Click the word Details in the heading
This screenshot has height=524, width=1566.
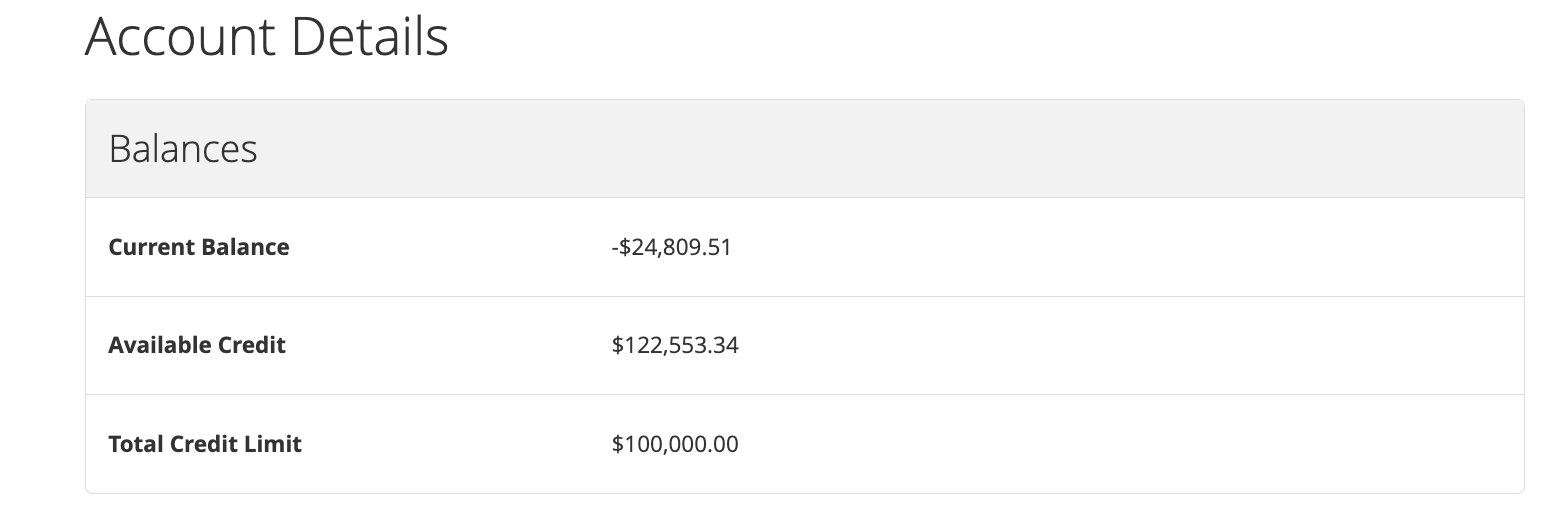tap(371, 37)
